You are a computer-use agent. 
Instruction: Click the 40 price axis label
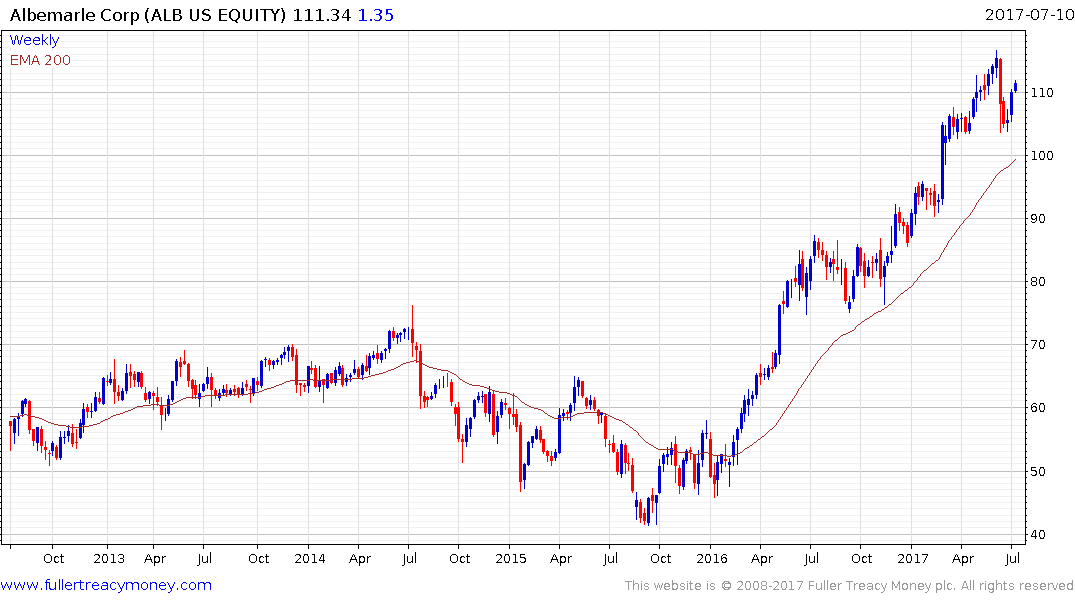(x=1038, y=535)
